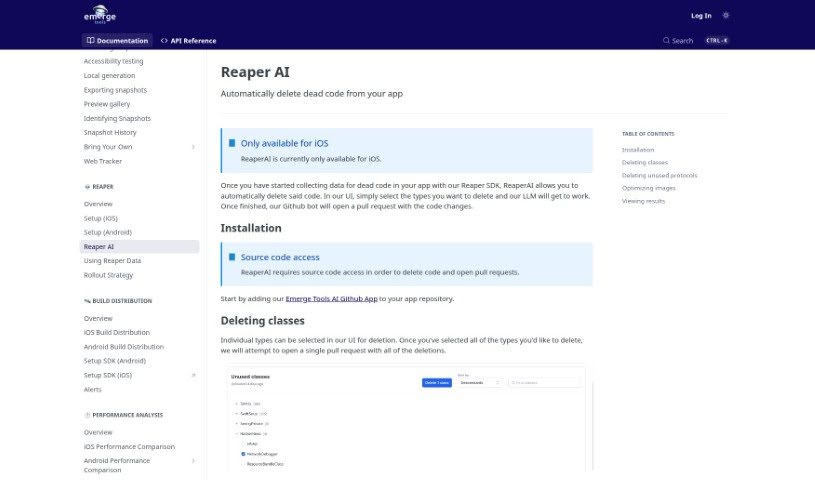
Task: Open the Unused classes screenshot image
Action: 406,420
